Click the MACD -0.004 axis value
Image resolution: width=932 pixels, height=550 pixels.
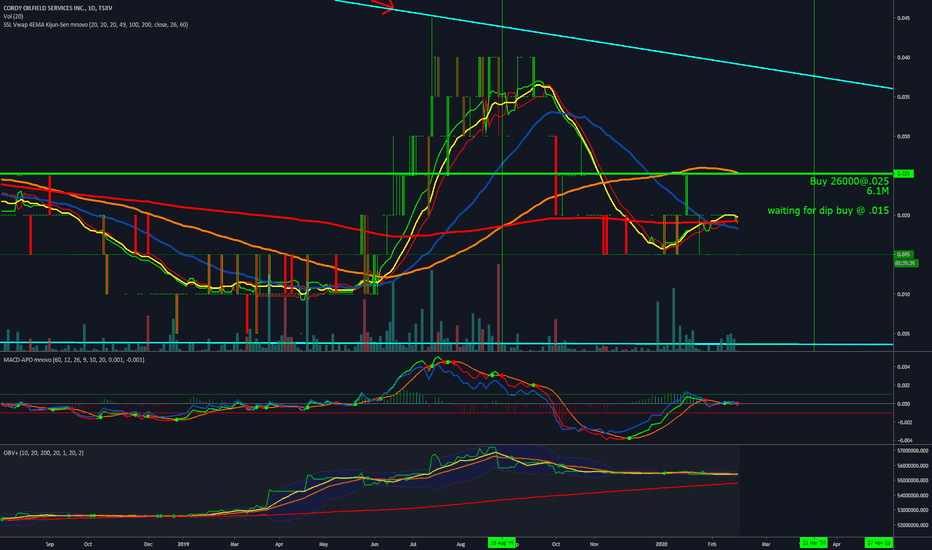tap(903, 441)
